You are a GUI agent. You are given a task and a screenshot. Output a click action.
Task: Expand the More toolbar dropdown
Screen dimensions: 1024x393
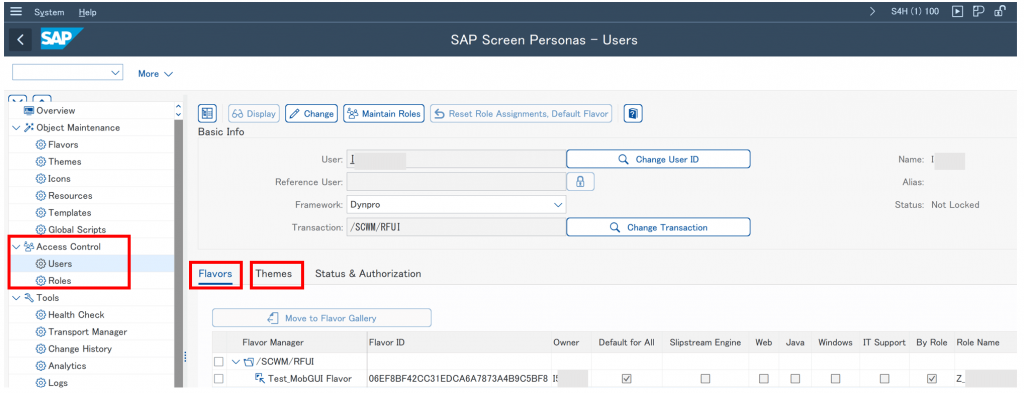pyautogui.click(x=155, y=74)
